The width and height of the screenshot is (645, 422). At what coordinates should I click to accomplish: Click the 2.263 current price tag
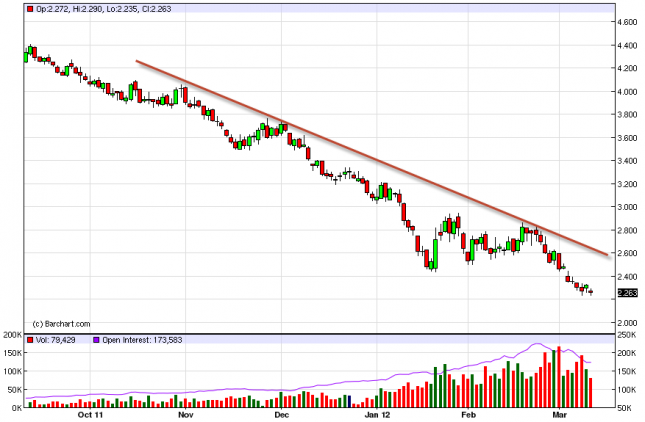click(628, 293)
